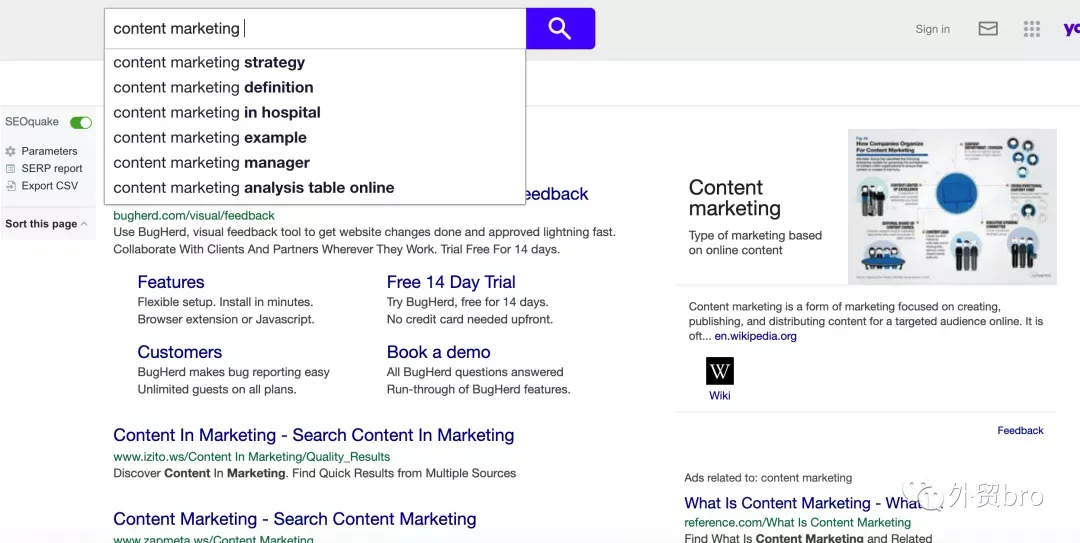Open the mail envelope icon
The image size is (1080, 543).
[x=988, y=28]
